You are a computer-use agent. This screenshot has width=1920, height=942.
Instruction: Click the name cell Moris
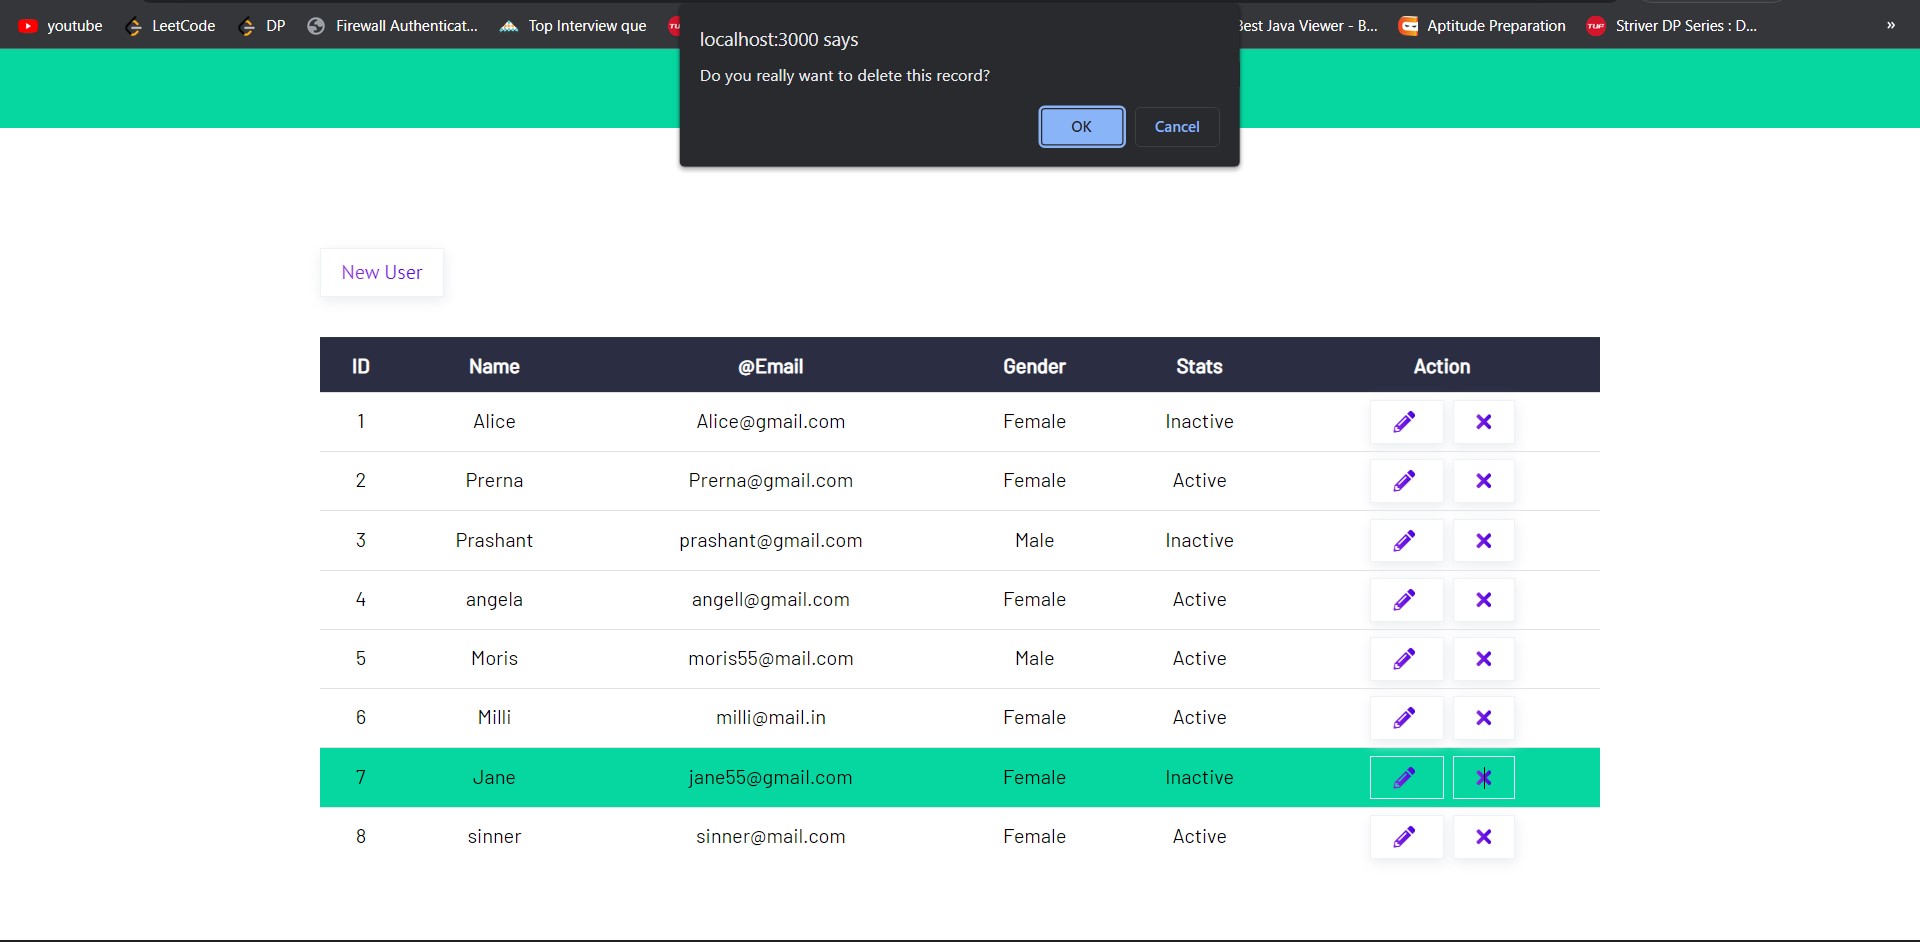[494, 659]
